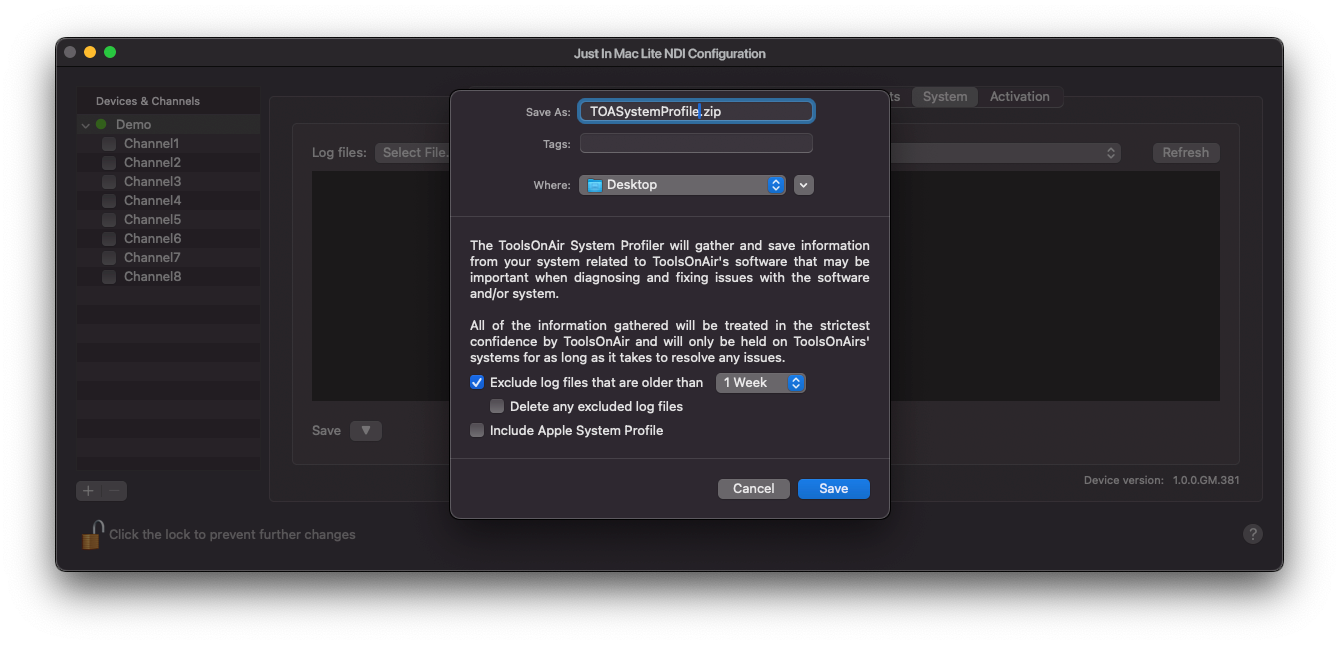Enable the Channel2 checkbox

point(109,163)
